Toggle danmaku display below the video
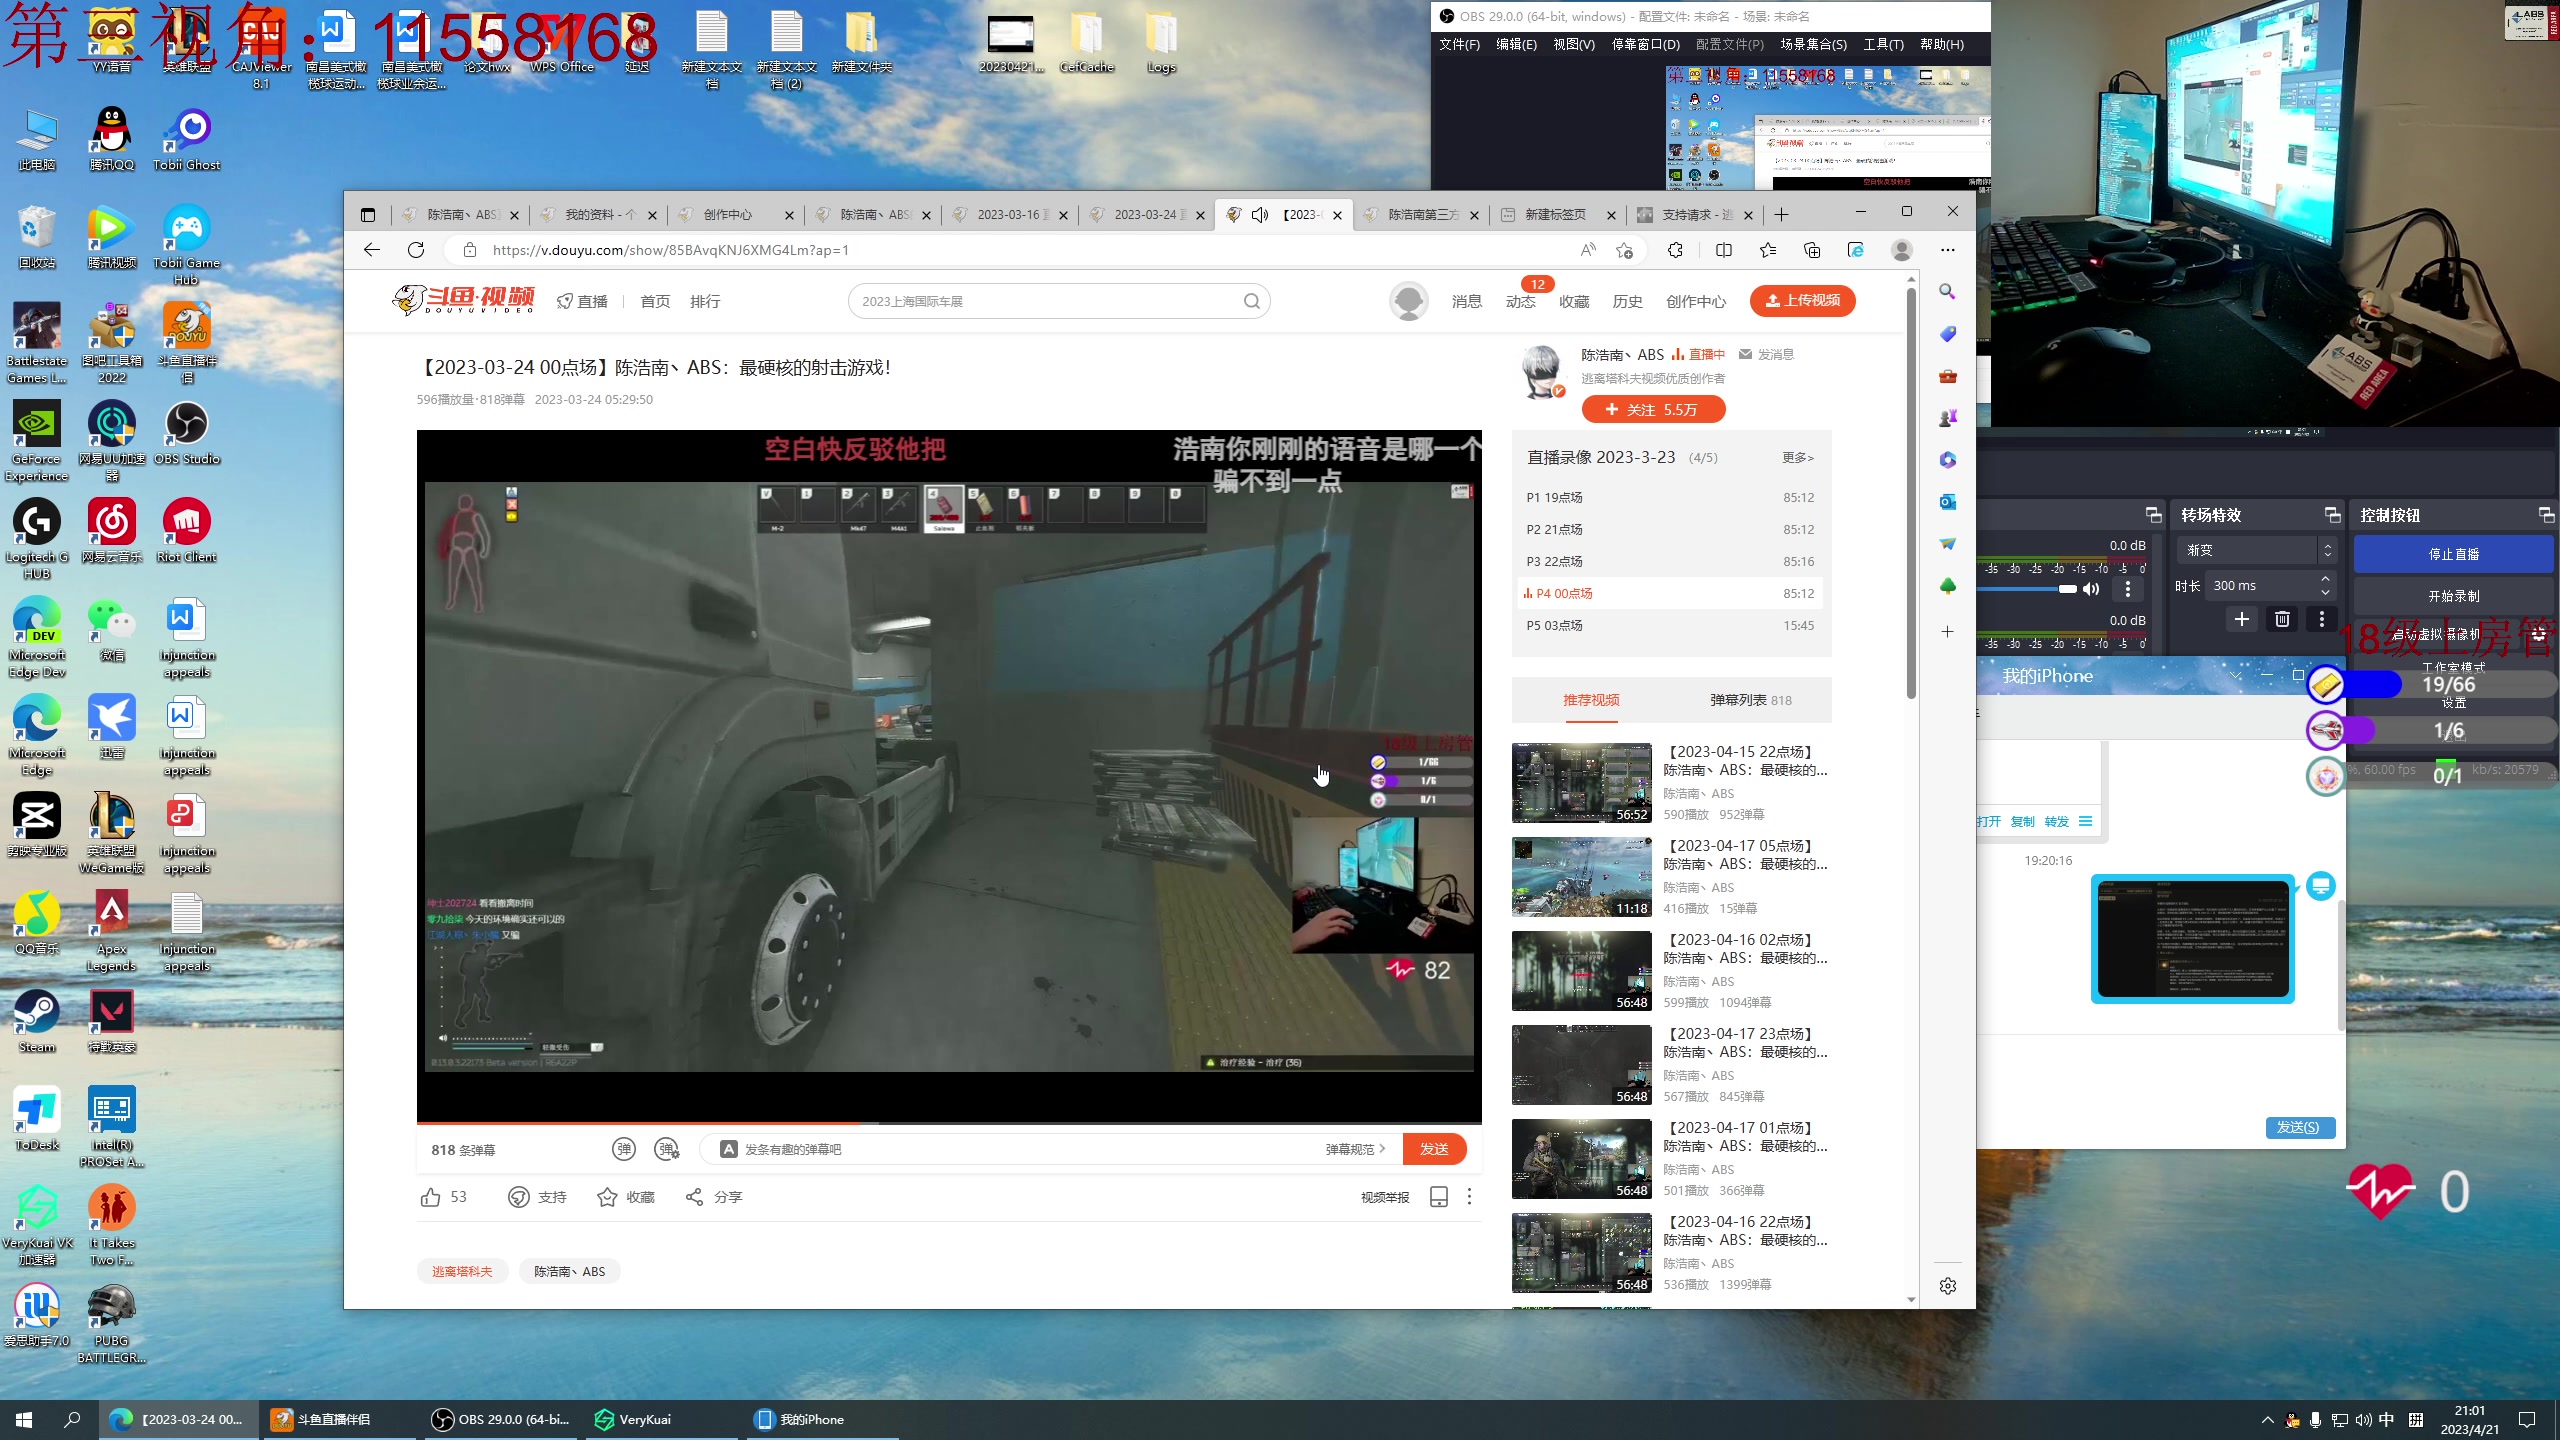Viewport: 2560px width, 1440px height. 624,1149
